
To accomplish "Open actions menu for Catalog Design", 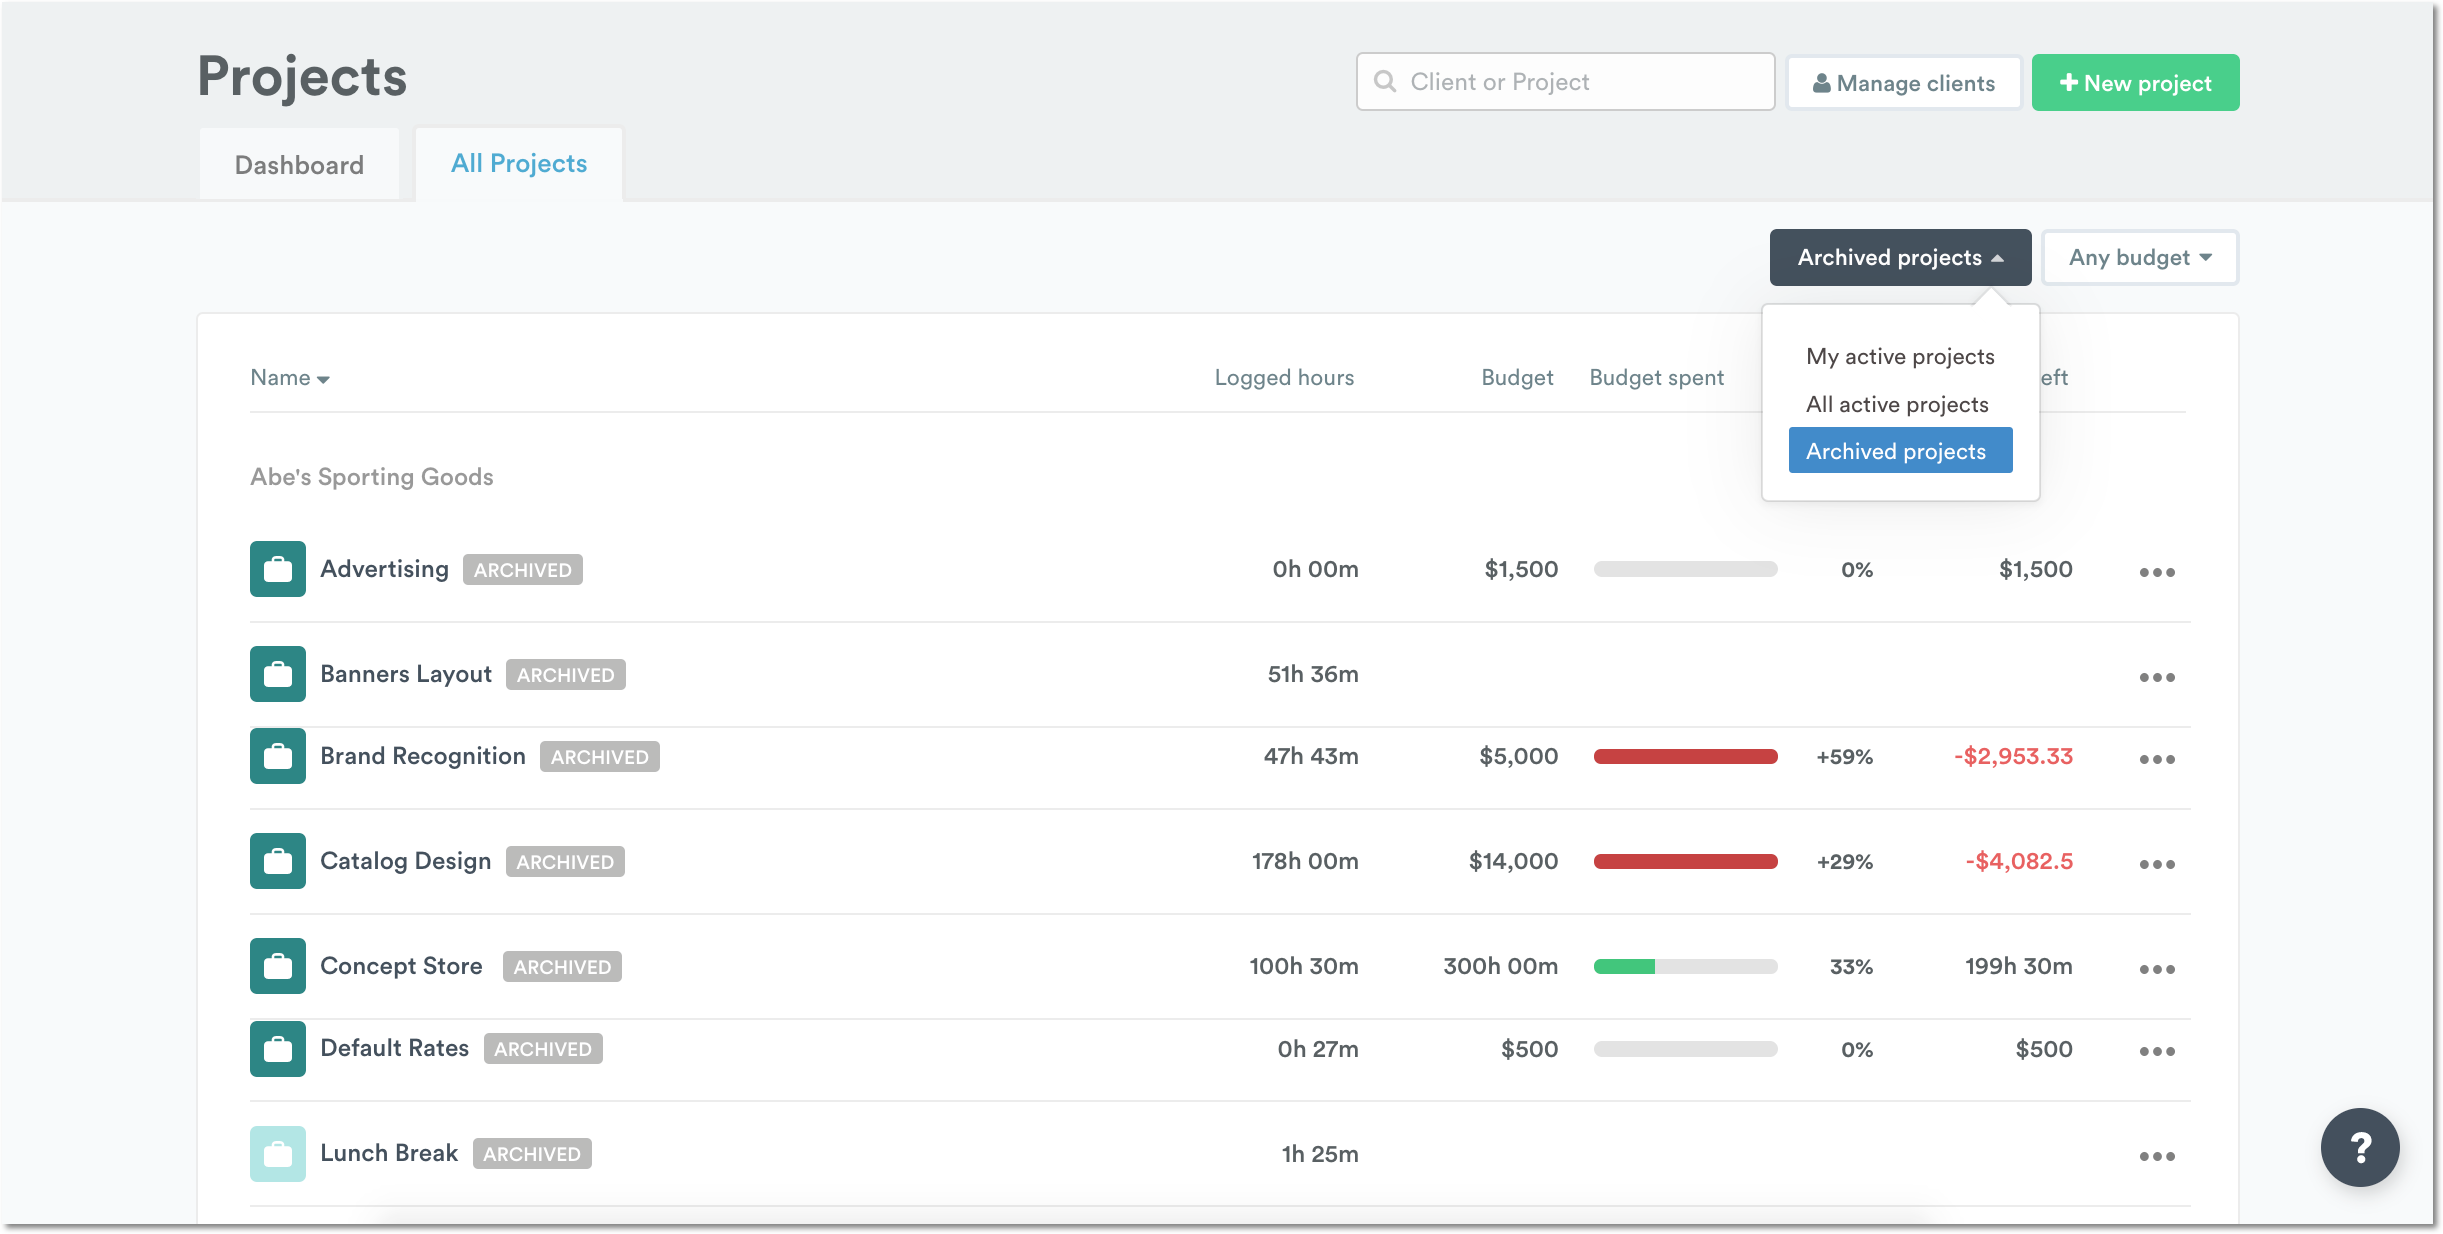I will click(2158, 863).
